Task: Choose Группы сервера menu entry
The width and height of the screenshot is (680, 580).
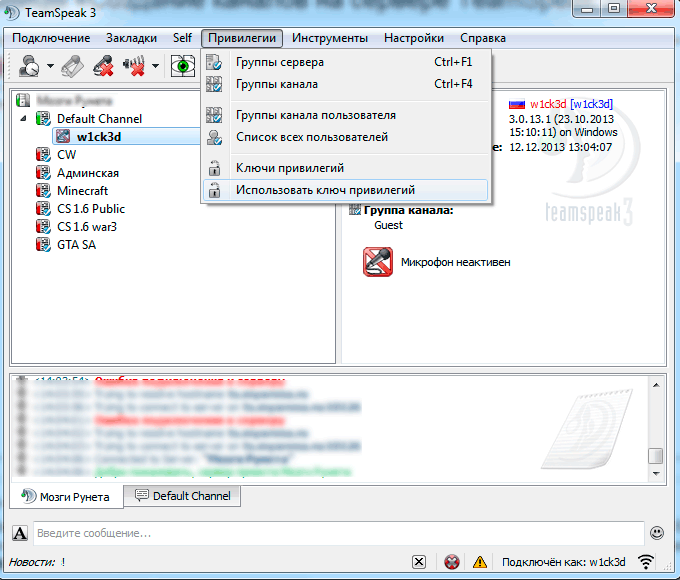Action: (345, 62)
